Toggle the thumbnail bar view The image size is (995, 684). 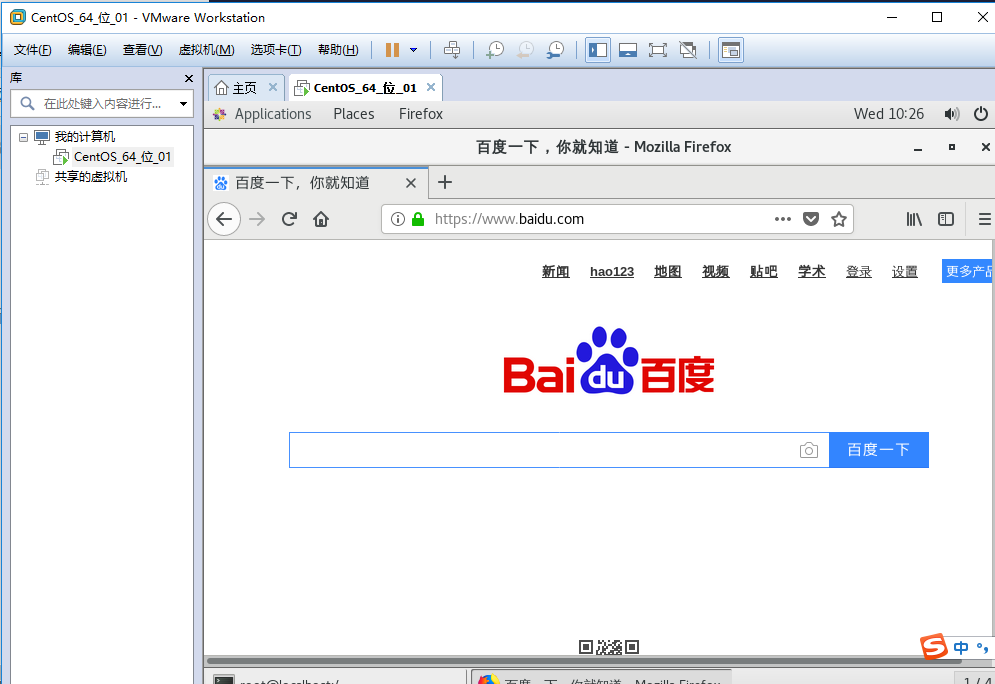(x=628, y=49)
